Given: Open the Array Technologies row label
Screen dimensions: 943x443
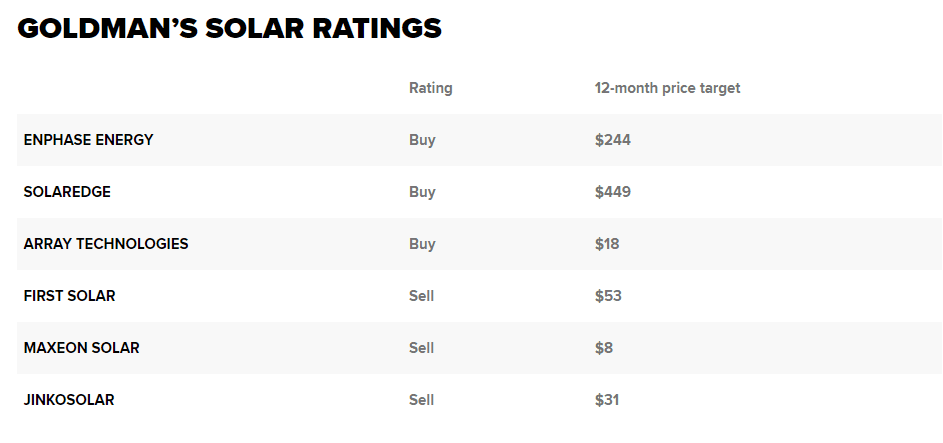Looking at the screenshot, I should pyautogui.click(x=106, y=244).
